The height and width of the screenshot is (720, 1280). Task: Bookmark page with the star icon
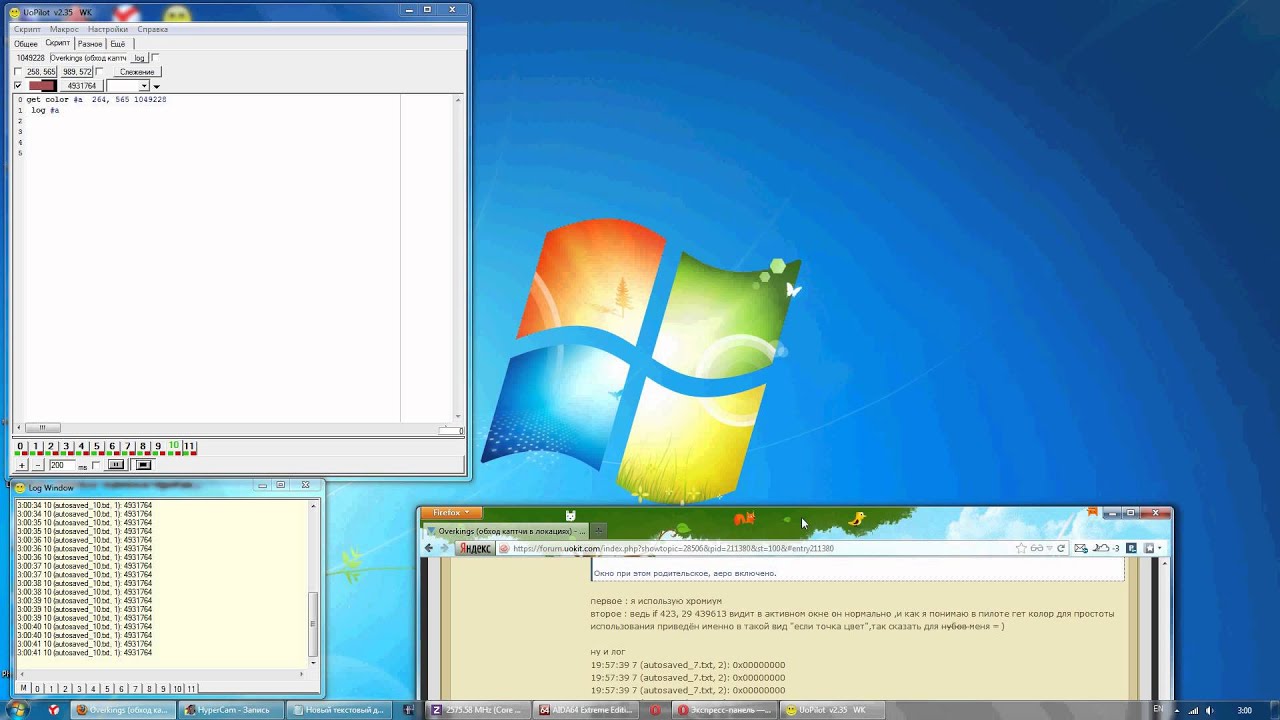(x=1021, y=548)
